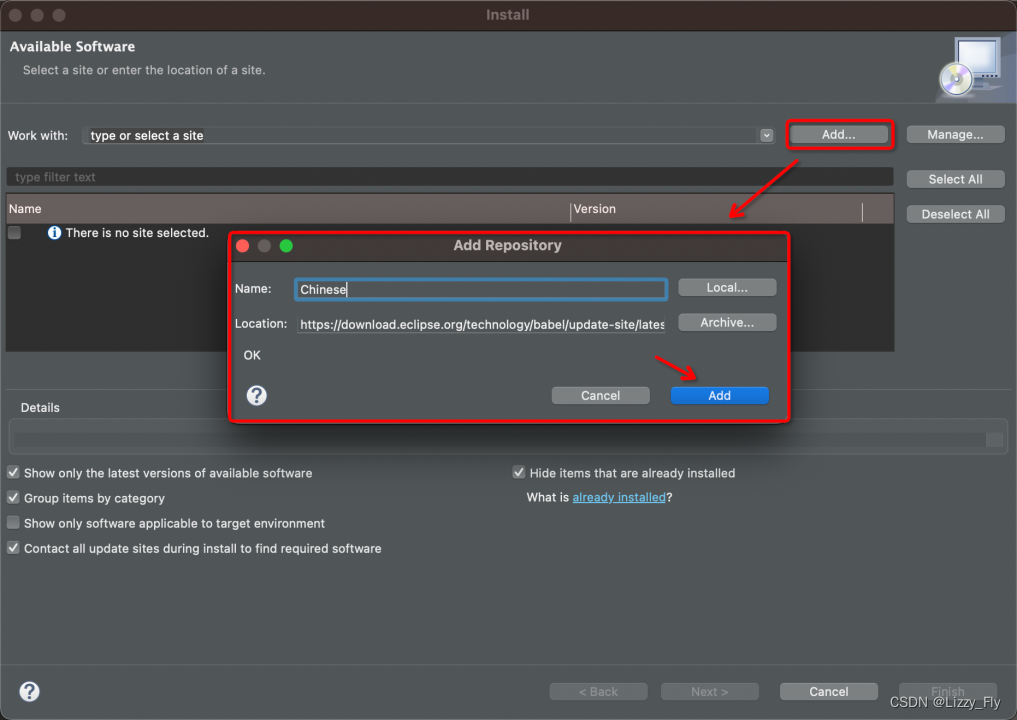Open the 'already installed' link
The height and width of the screenshot is (720, 1017).
619,498
